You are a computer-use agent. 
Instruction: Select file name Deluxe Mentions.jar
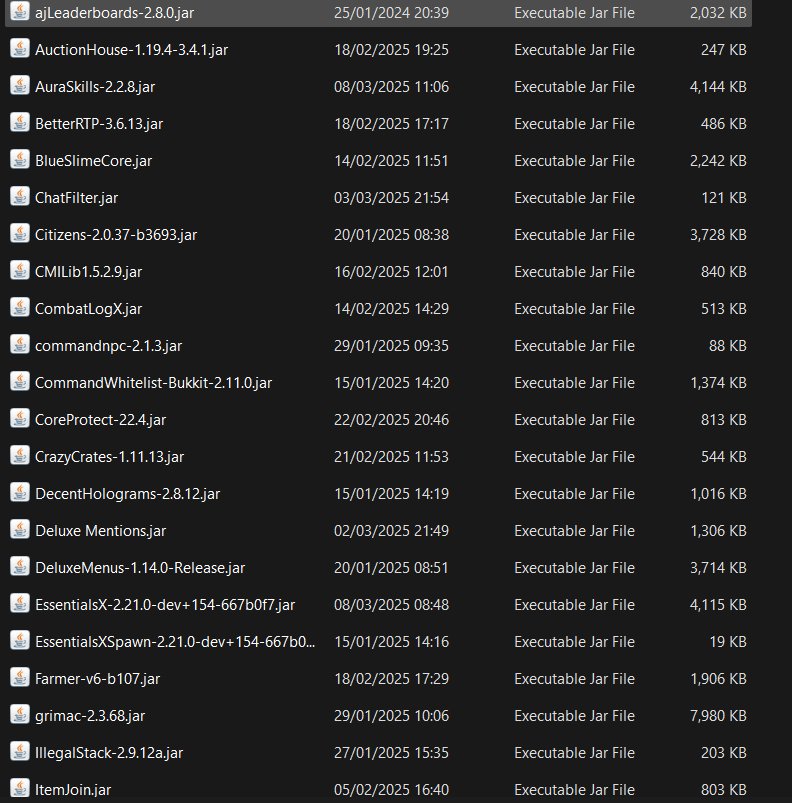(101, 531)
